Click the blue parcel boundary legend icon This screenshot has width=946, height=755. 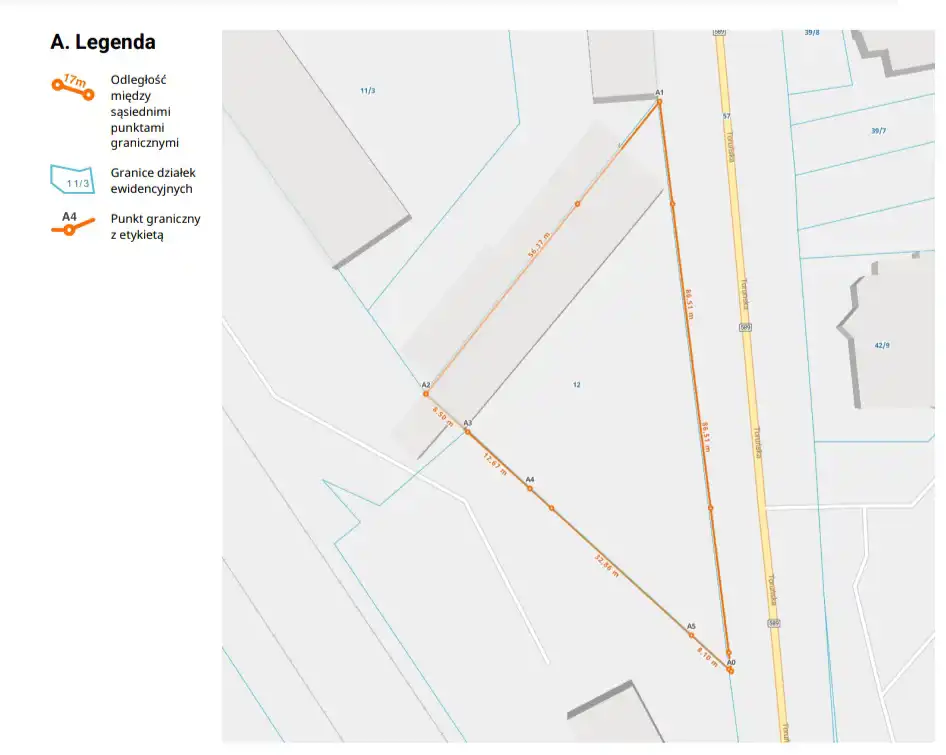tap(72, 180)
